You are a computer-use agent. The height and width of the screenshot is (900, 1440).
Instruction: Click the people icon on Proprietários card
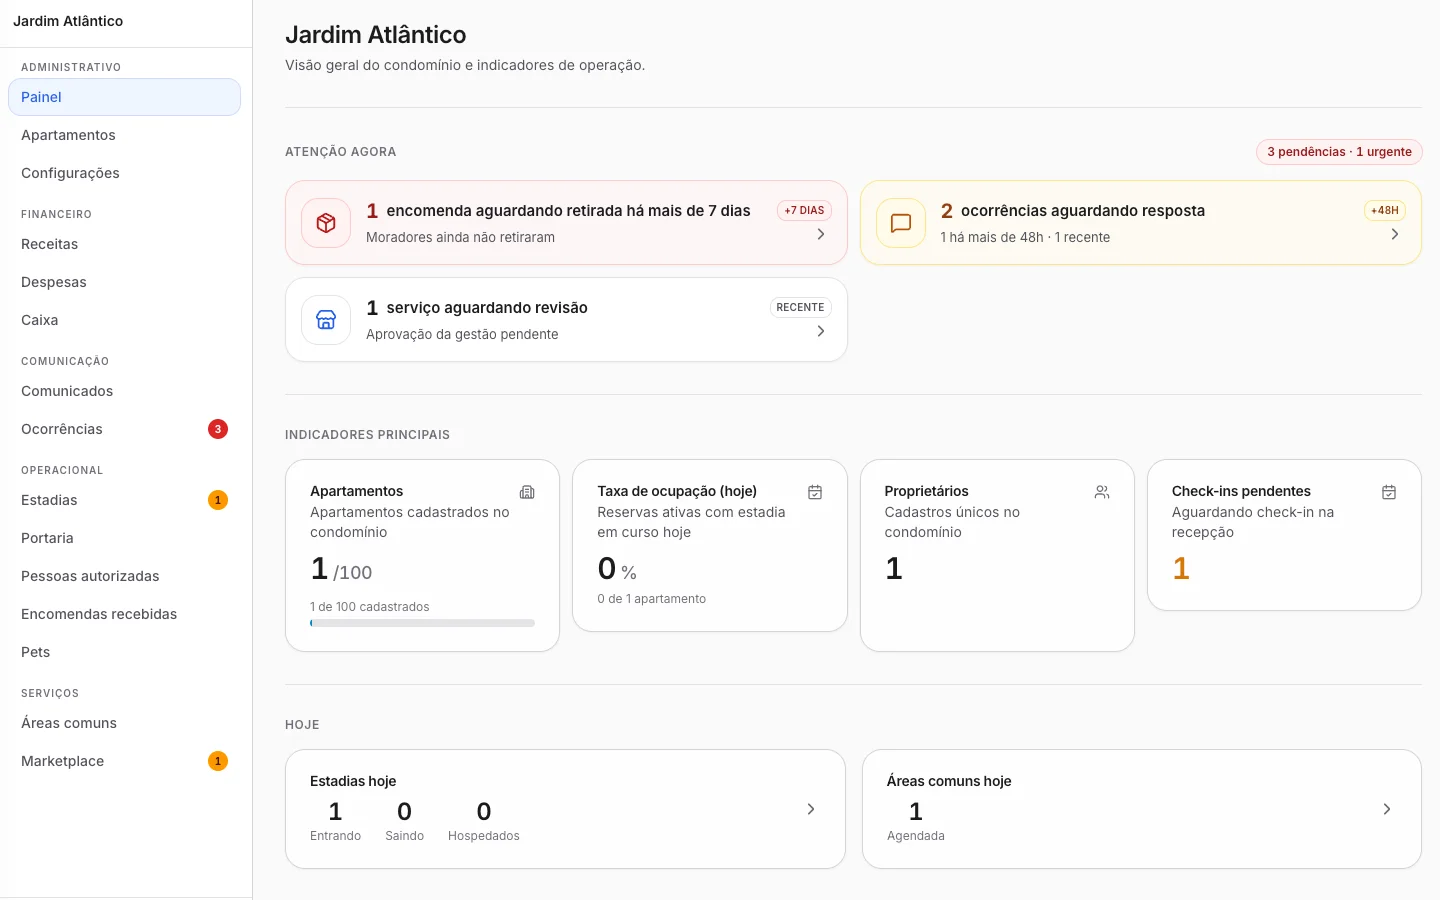click(1102, 492)
